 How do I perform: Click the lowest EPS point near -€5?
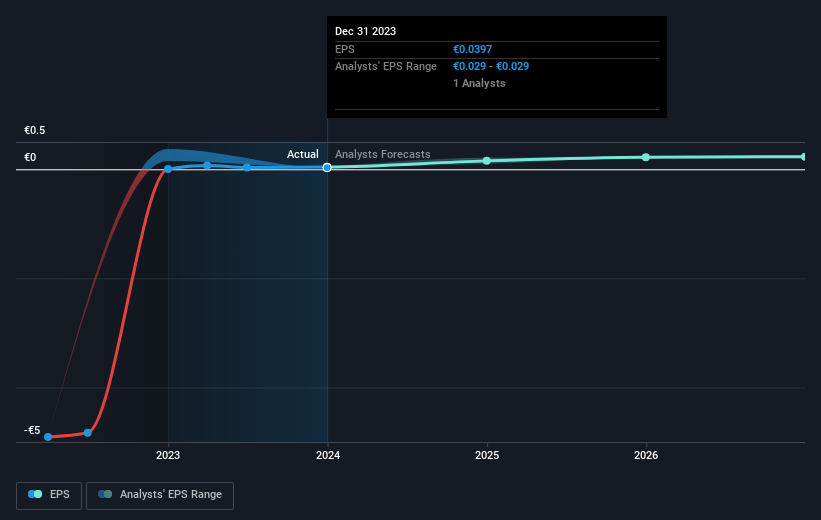(x=48, y=437)
